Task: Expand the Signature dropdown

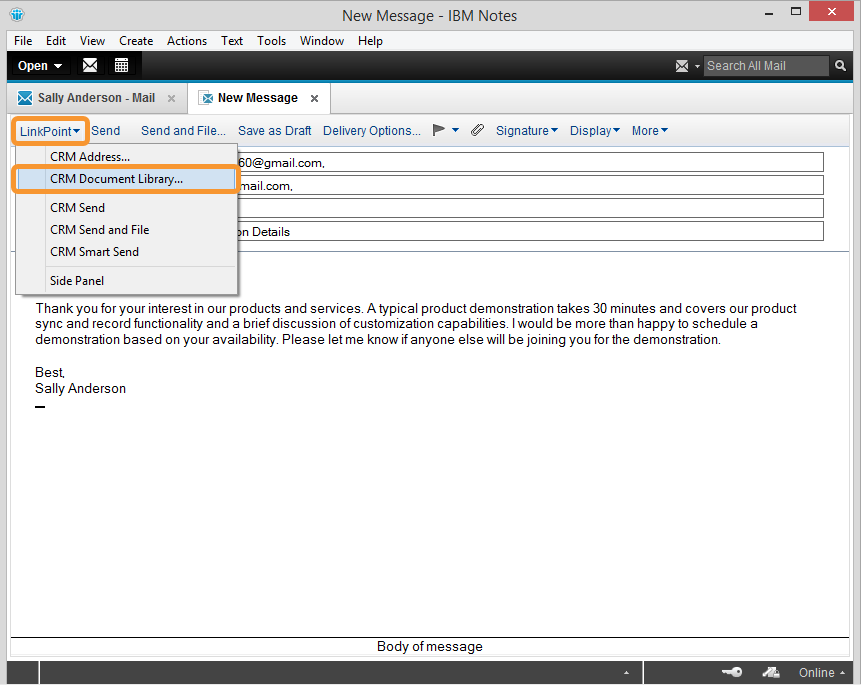Action: pyautogui.click(x=527, y=131)
